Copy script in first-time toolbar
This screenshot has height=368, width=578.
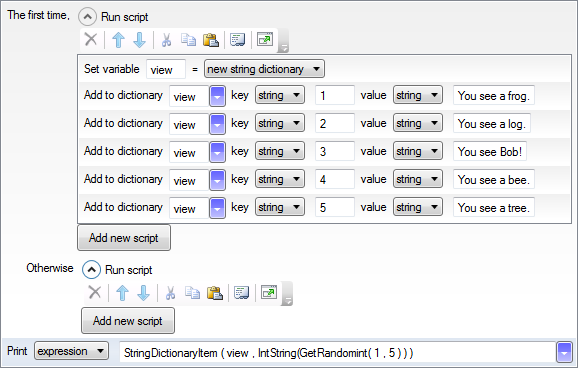(x=189, y=39)
